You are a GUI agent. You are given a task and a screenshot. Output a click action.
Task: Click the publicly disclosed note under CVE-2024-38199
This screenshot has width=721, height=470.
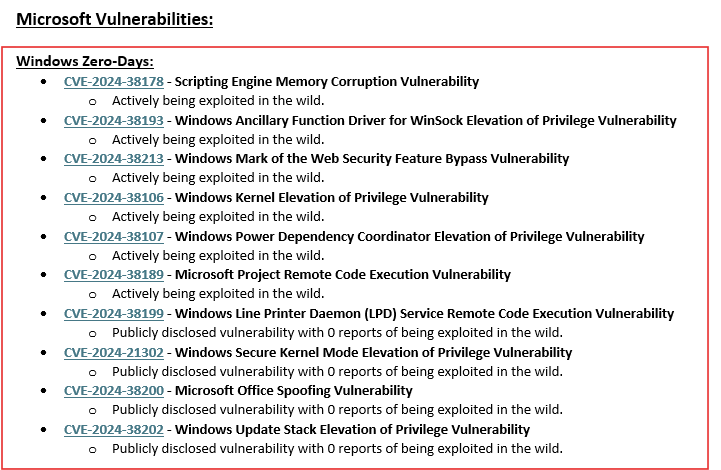[x=337, y=333]
